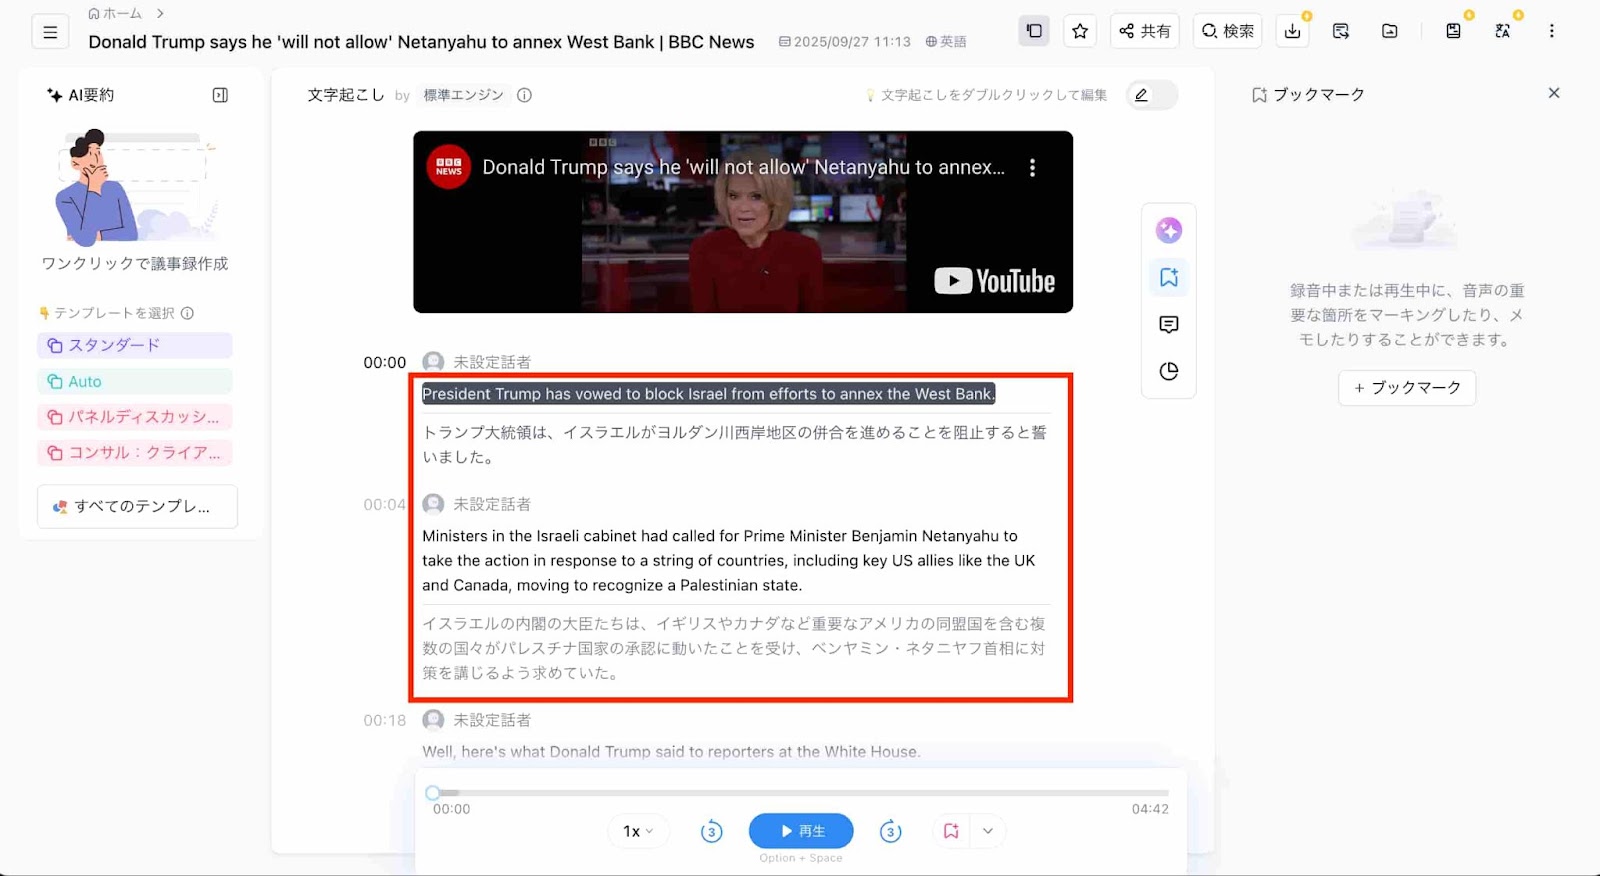Click the 標準エンジン engine label

[463, 95]
